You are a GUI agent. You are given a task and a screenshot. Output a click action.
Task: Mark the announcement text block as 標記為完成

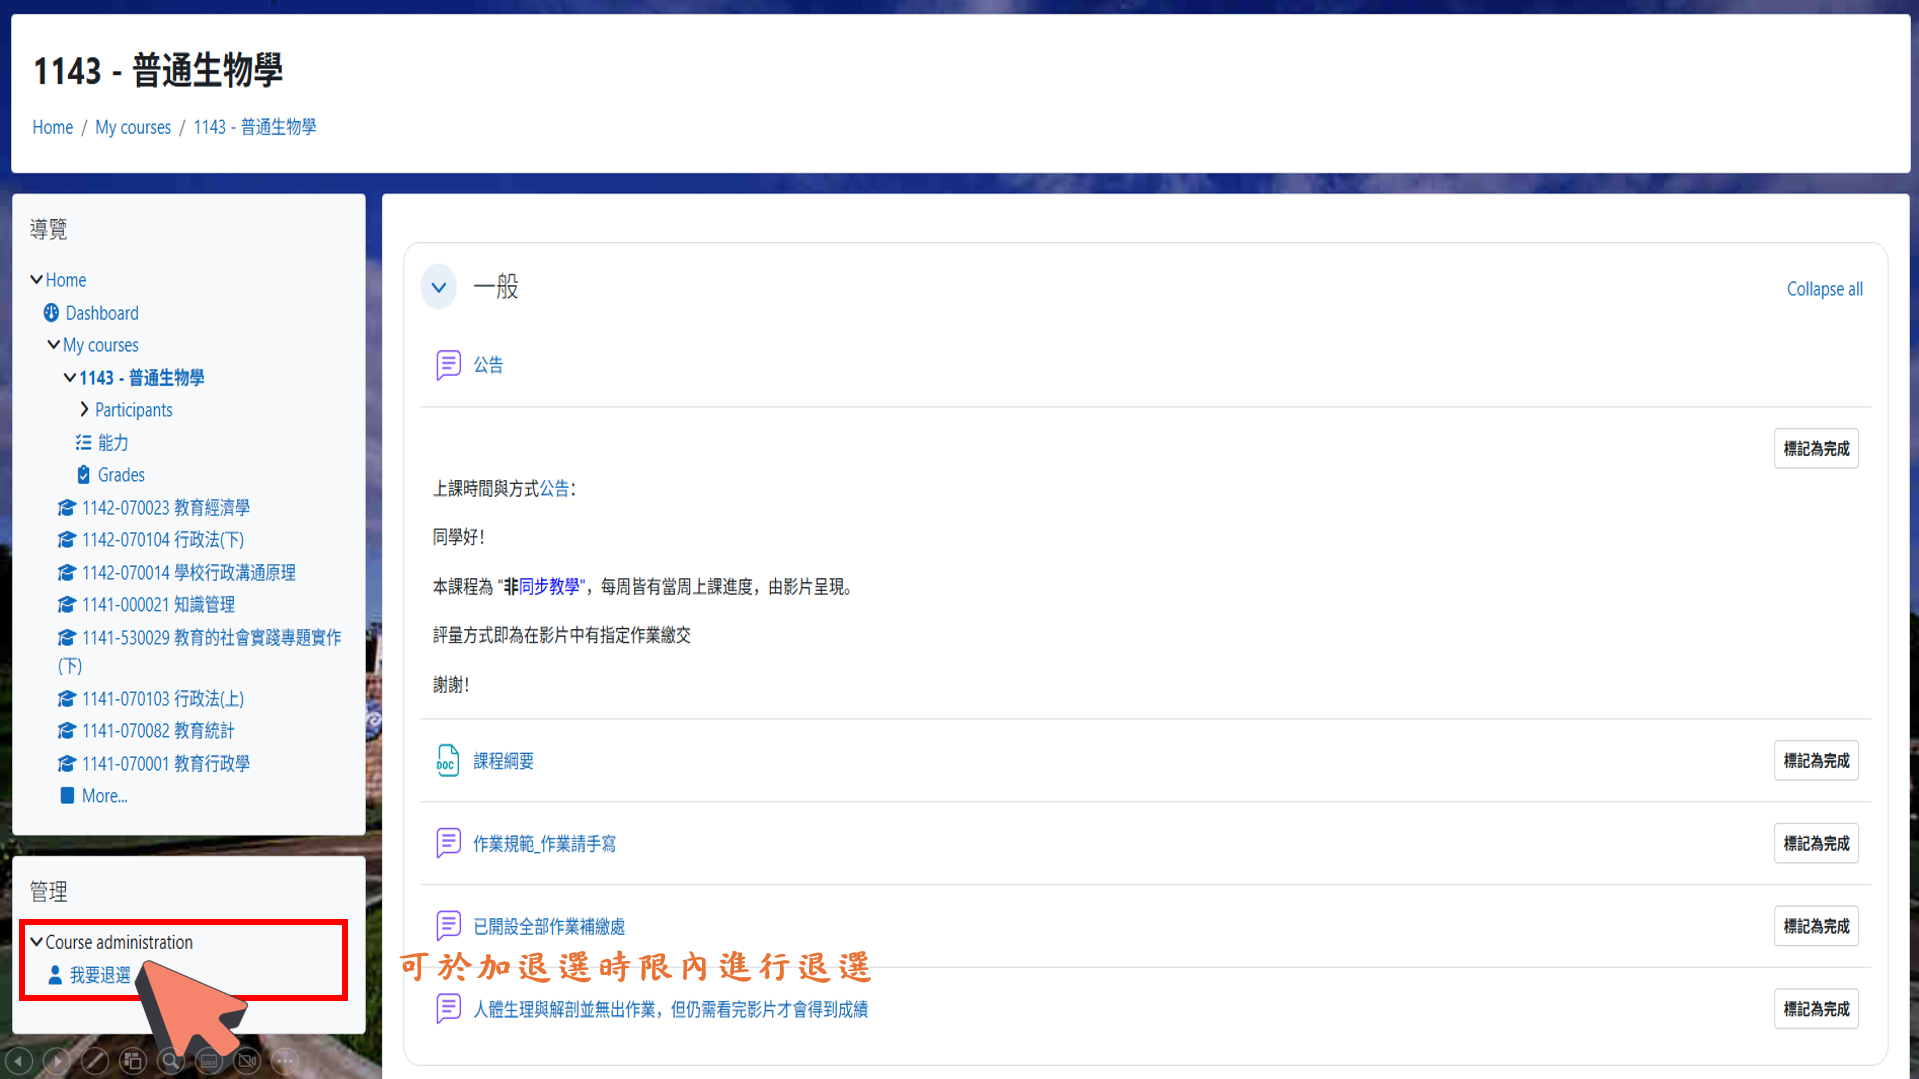click(x=1816, y=448)
